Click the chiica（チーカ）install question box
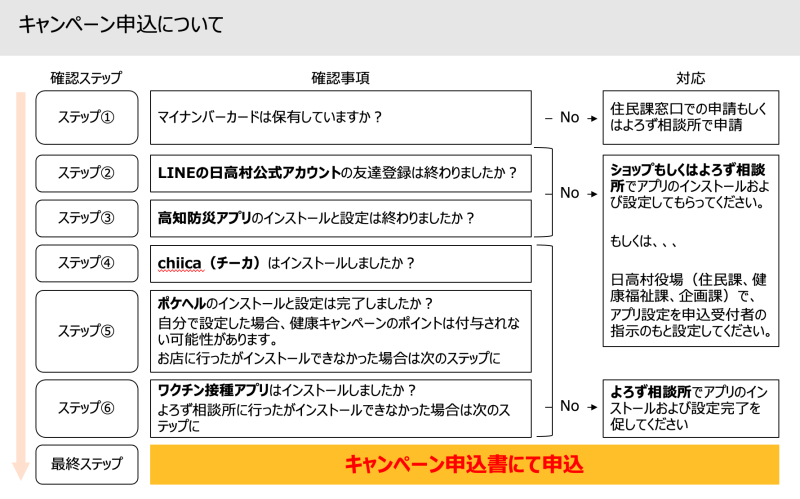This screenshot has height=499, width=800. coord(339,263)
